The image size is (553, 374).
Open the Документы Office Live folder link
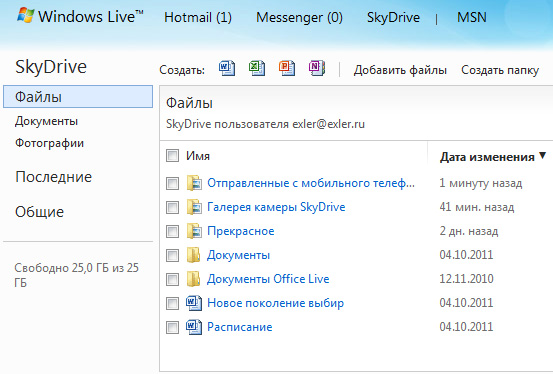click(x=268, y=279)
